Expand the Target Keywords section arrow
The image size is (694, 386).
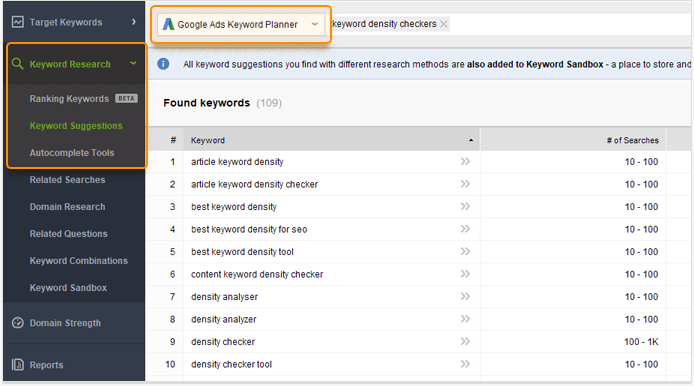[134, 22]
